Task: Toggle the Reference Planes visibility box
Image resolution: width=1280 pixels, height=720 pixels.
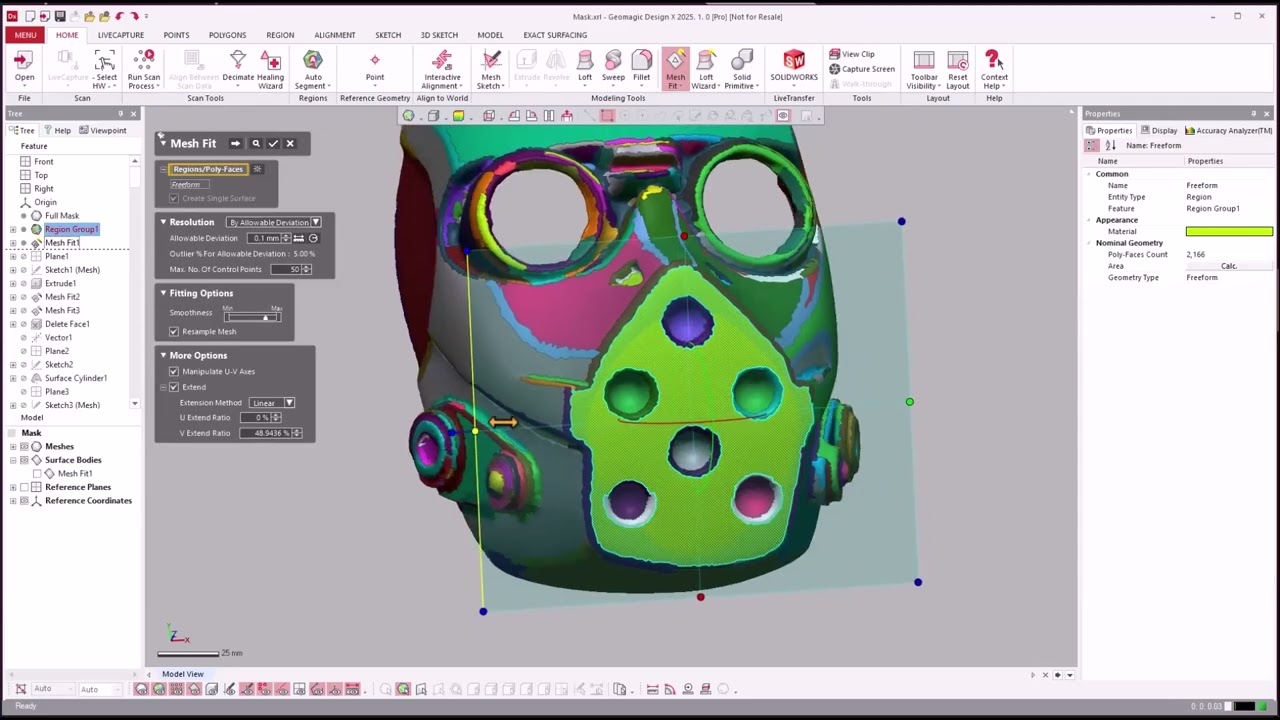Action: (24, 487)
